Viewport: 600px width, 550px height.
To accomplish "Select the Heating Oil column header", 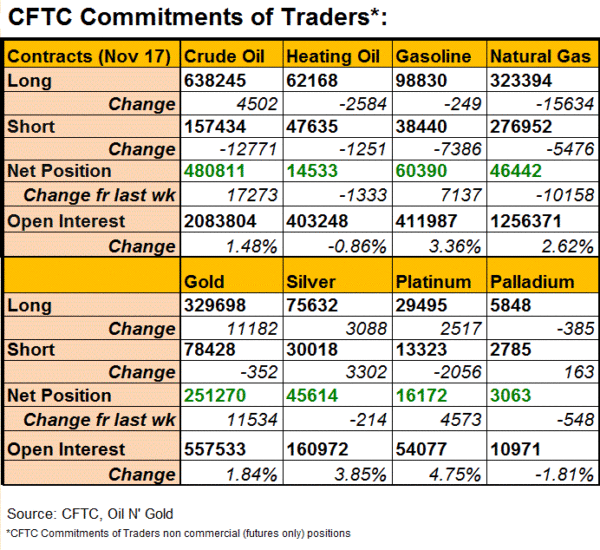I will click(x=334, y=58).
